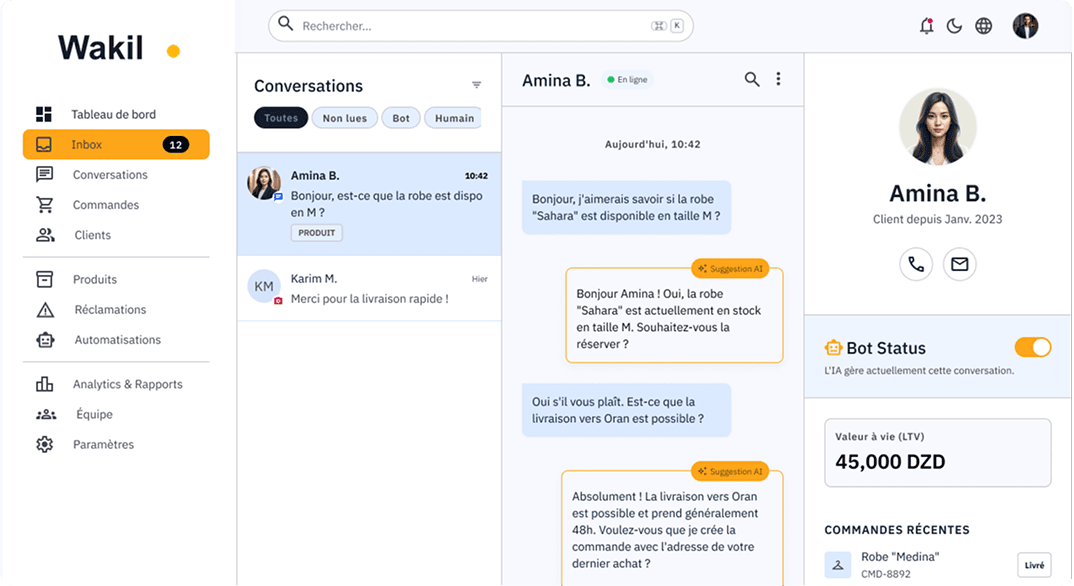
Task: Click the Automatisations robot icon
Action: click(45, 340)
